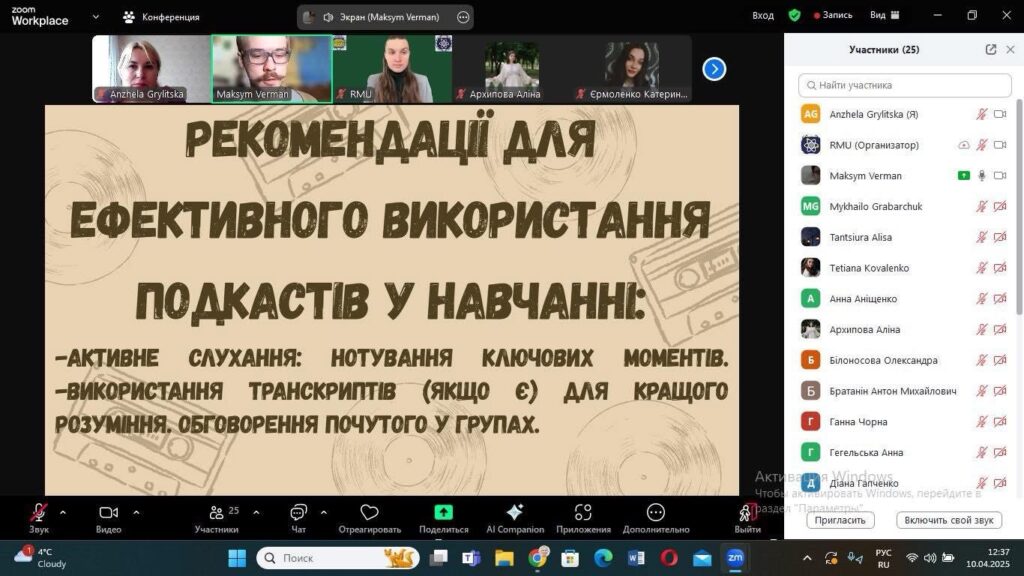Open the Apps (Приложения) icon
The image size is (1024, 576).
583,513
